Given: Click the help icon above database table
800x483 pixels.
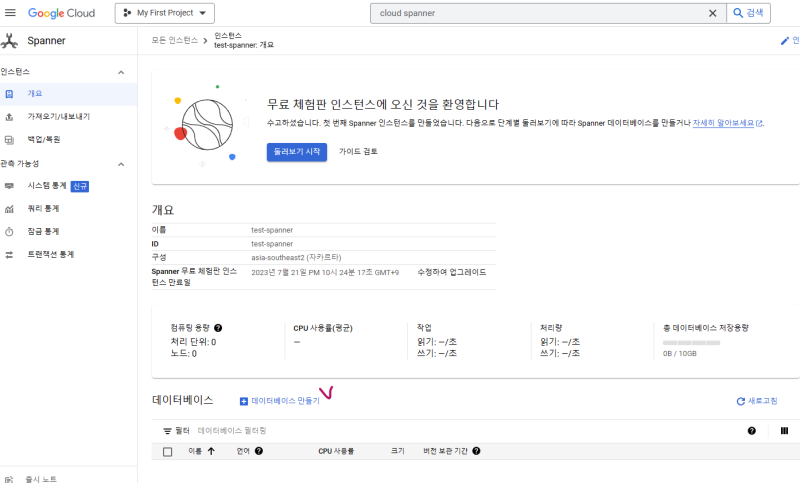Looking at the screenshot, I should click(751, 431).
